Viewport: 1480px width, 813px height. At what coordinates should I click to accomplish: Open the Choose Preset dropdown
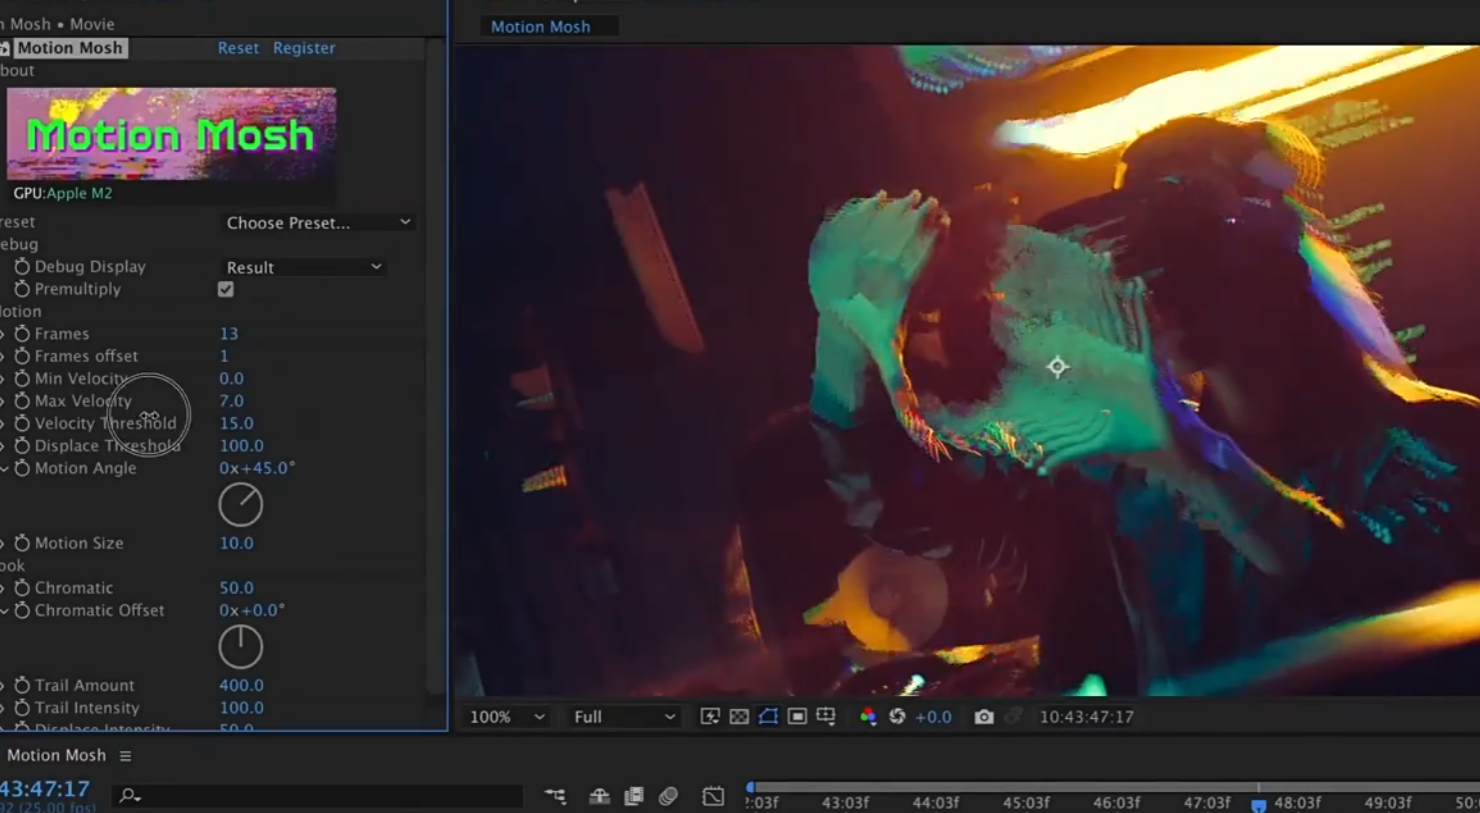tap(318, 222)
